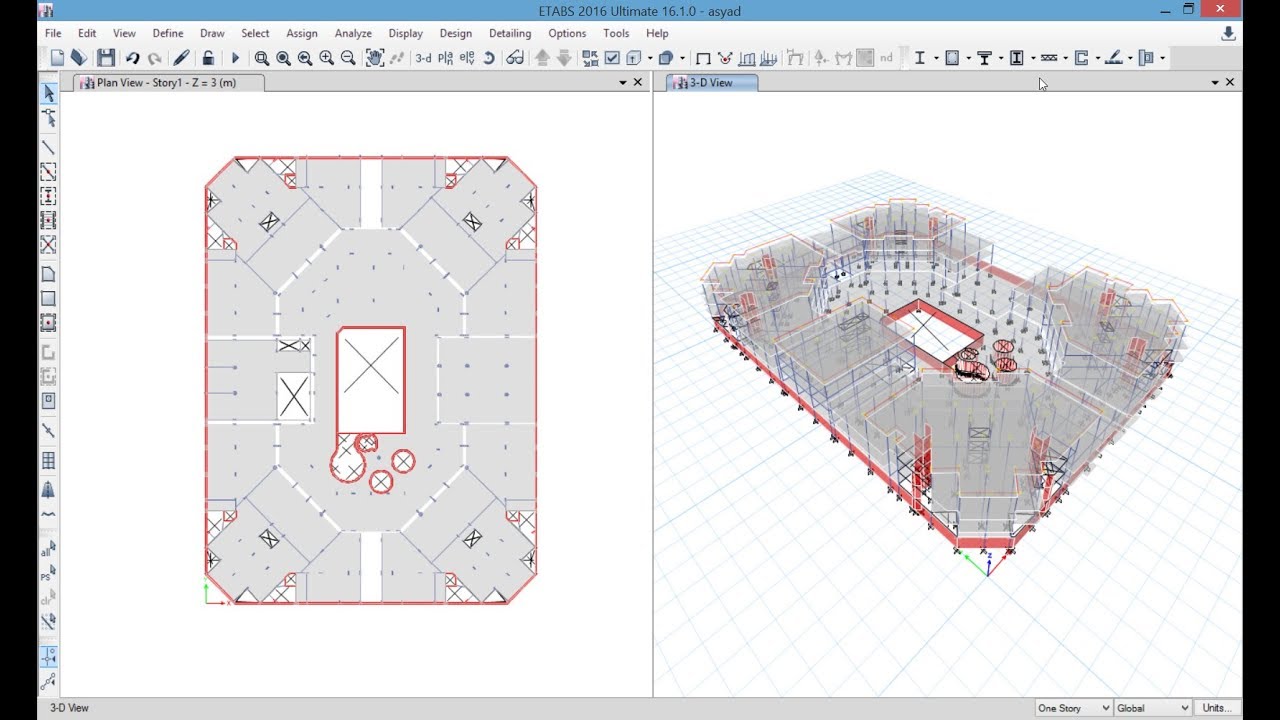The height and width of the screenshot is (720, 1280).
Task: Run analysis with the play arrow
Action: point(236,58)
